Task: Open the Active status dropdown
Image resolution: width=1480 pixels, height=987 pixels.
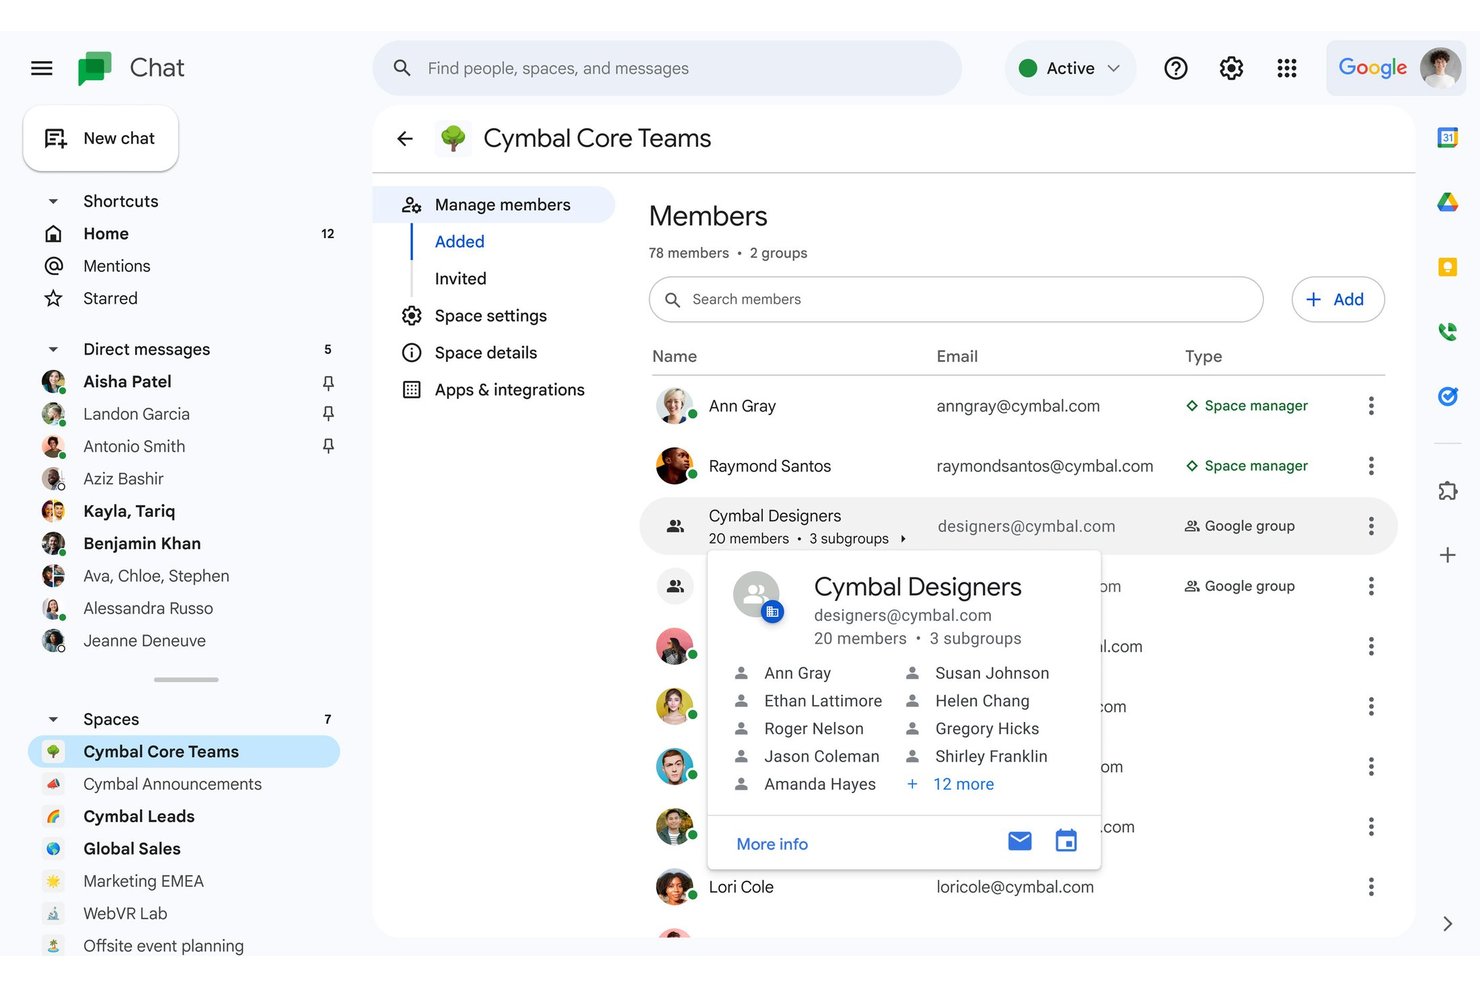Action: tap(1070, 68)
